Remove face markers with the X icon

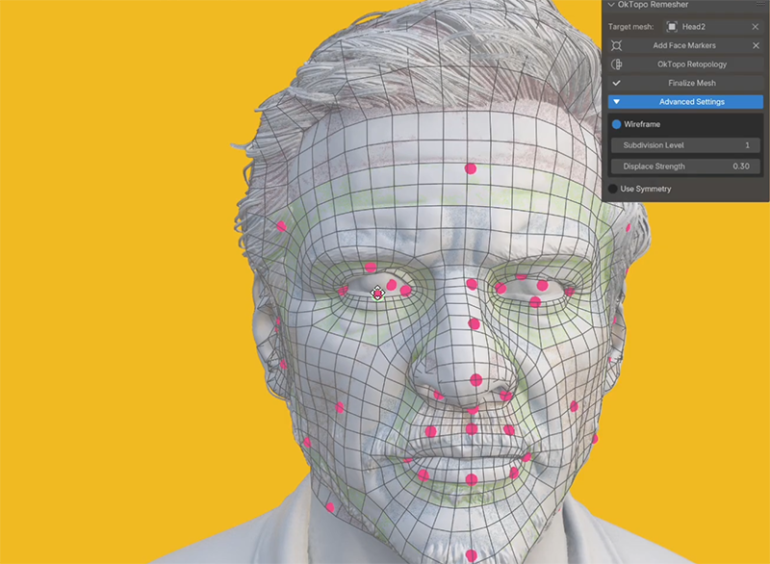click(x=755, y=46)
